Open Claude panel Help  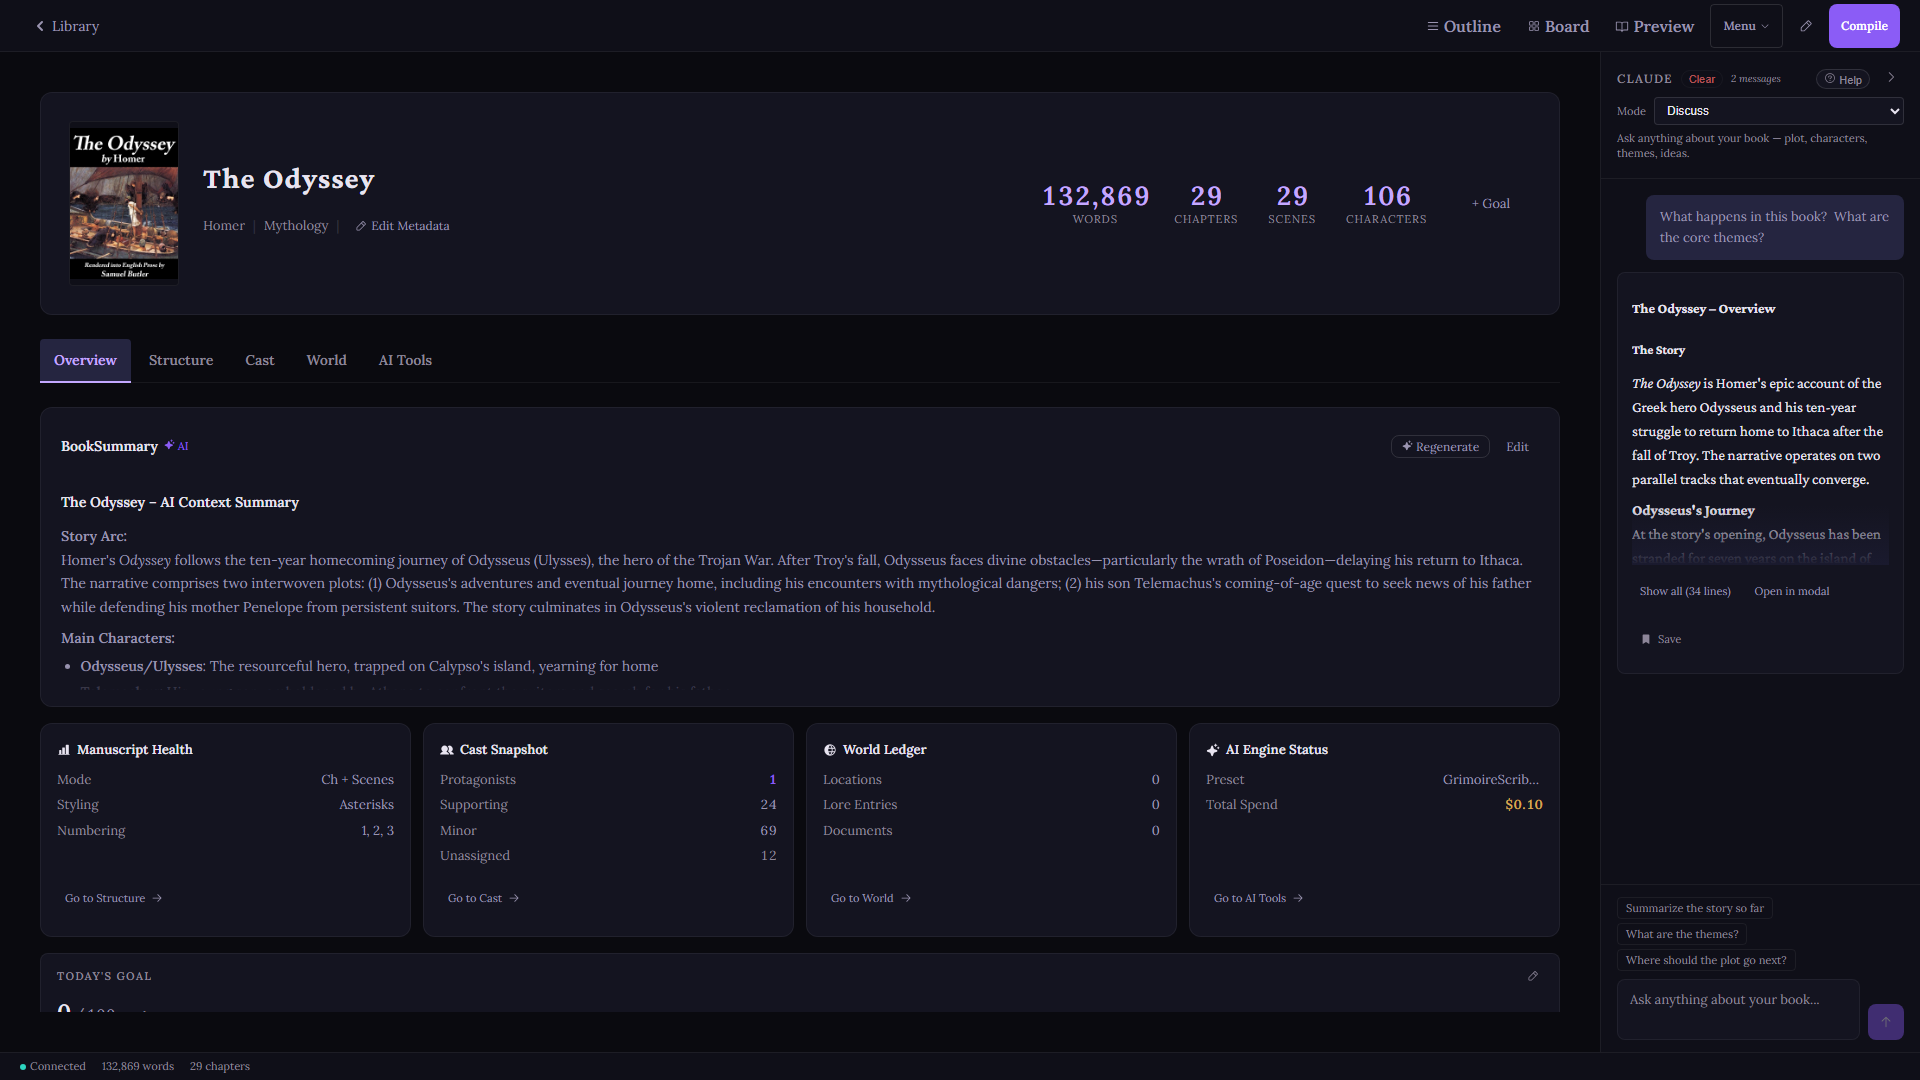point(1843,79)
